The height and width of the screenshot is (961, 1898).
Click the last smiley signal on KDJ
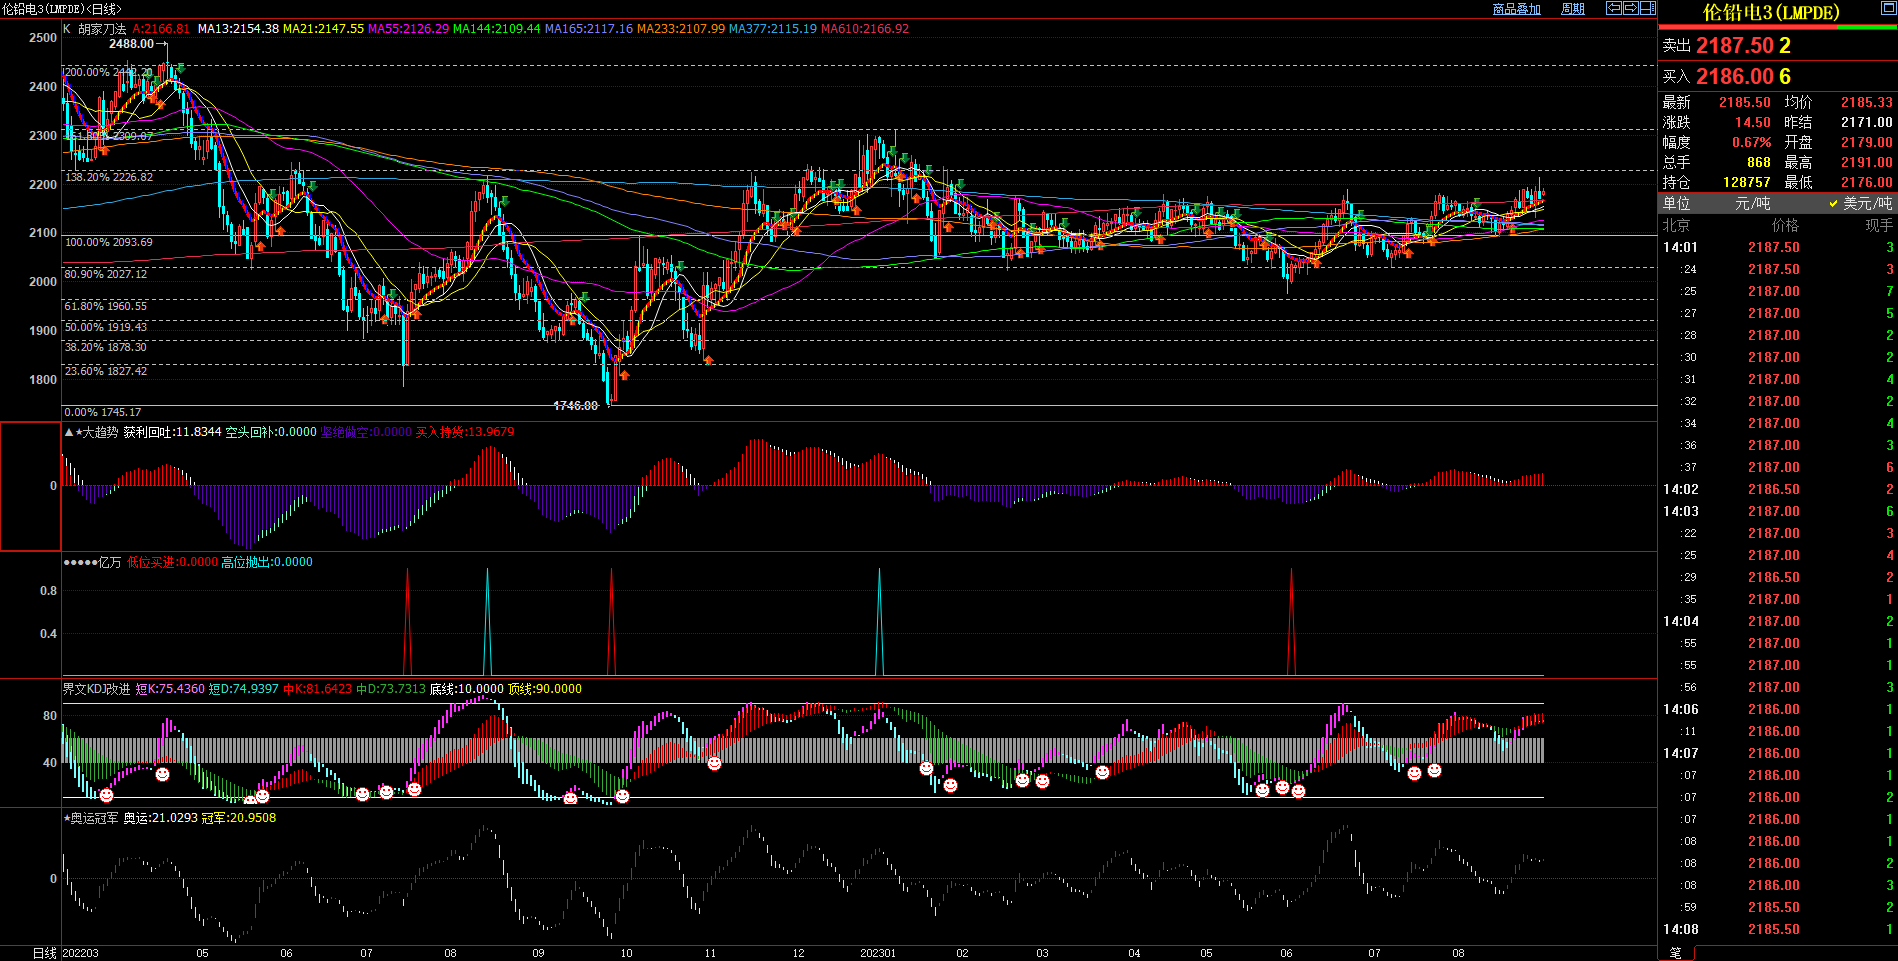[1434, 771]
